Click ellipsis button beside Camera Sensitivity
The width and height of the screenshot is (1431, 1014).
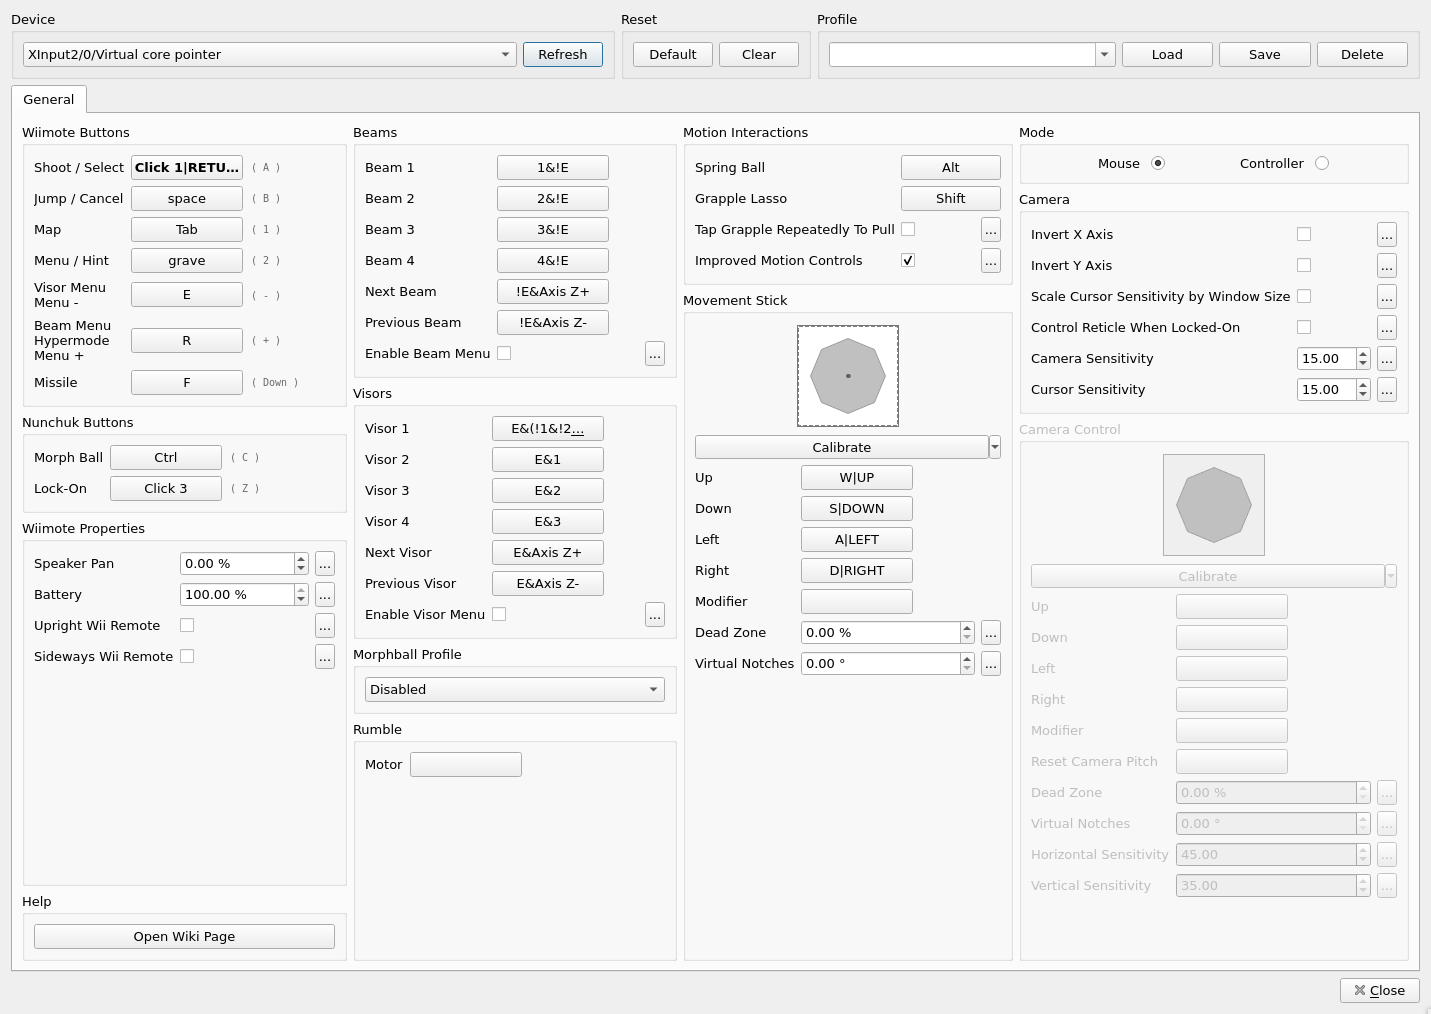click(1386, 359)
